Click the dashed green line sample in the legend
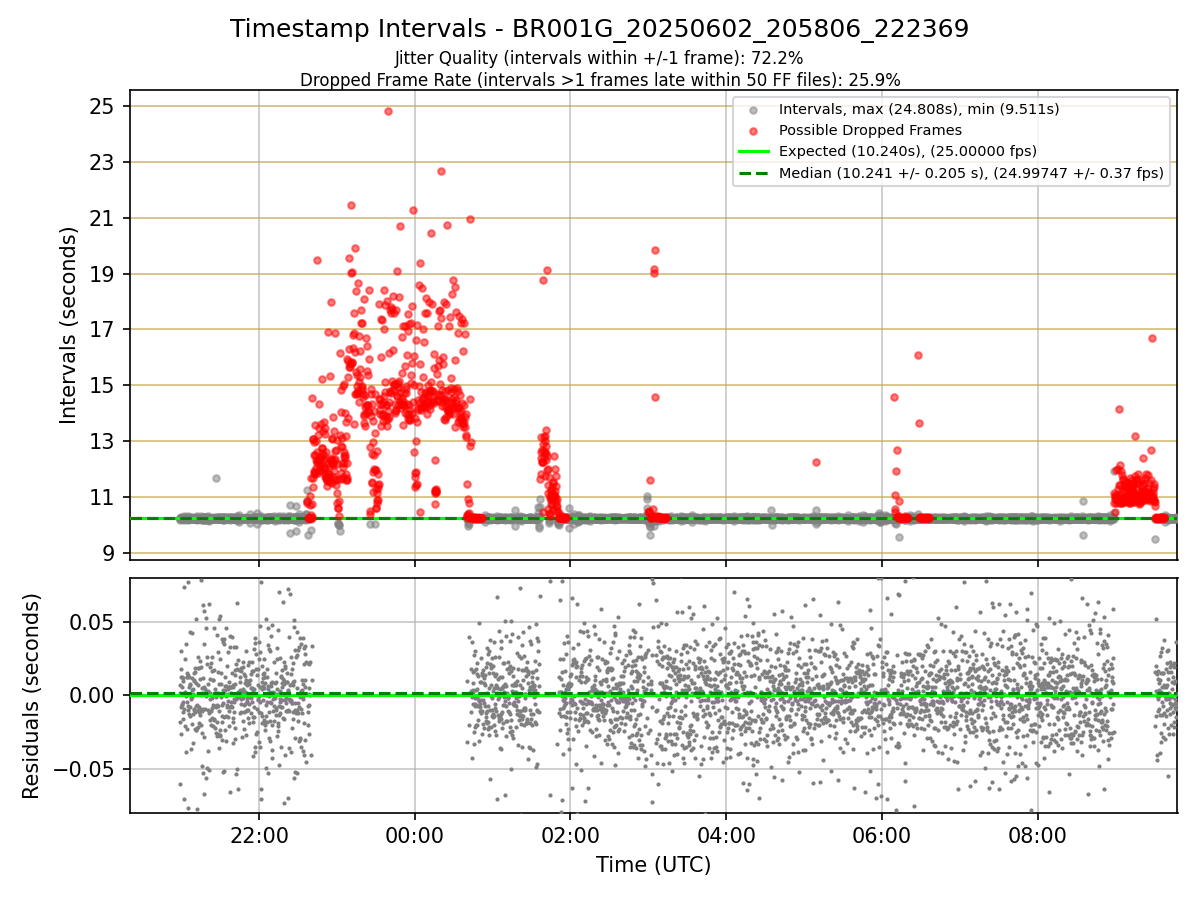The width and height of the screenshot is (1200, 900). (754, 173)
